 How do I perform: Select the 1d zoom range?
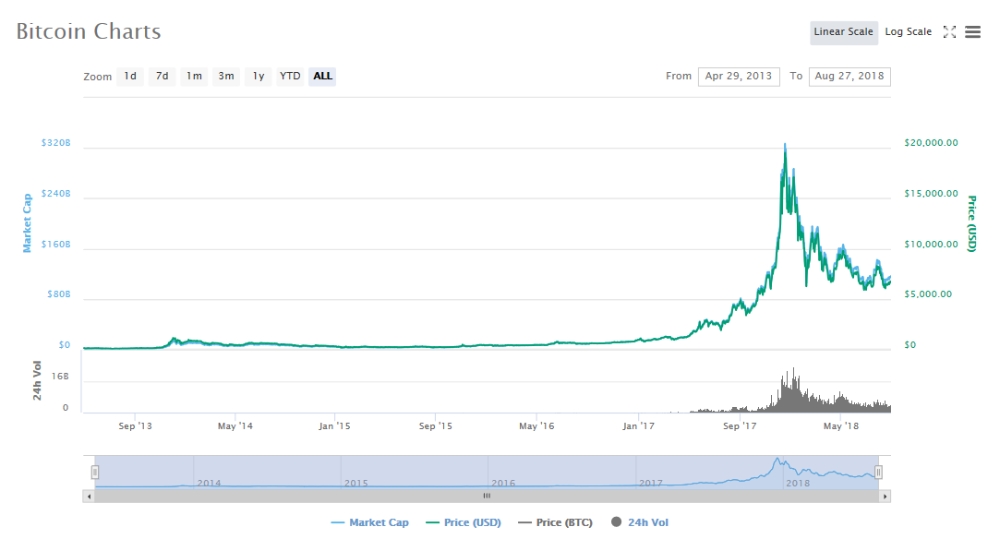coord(130,76)
